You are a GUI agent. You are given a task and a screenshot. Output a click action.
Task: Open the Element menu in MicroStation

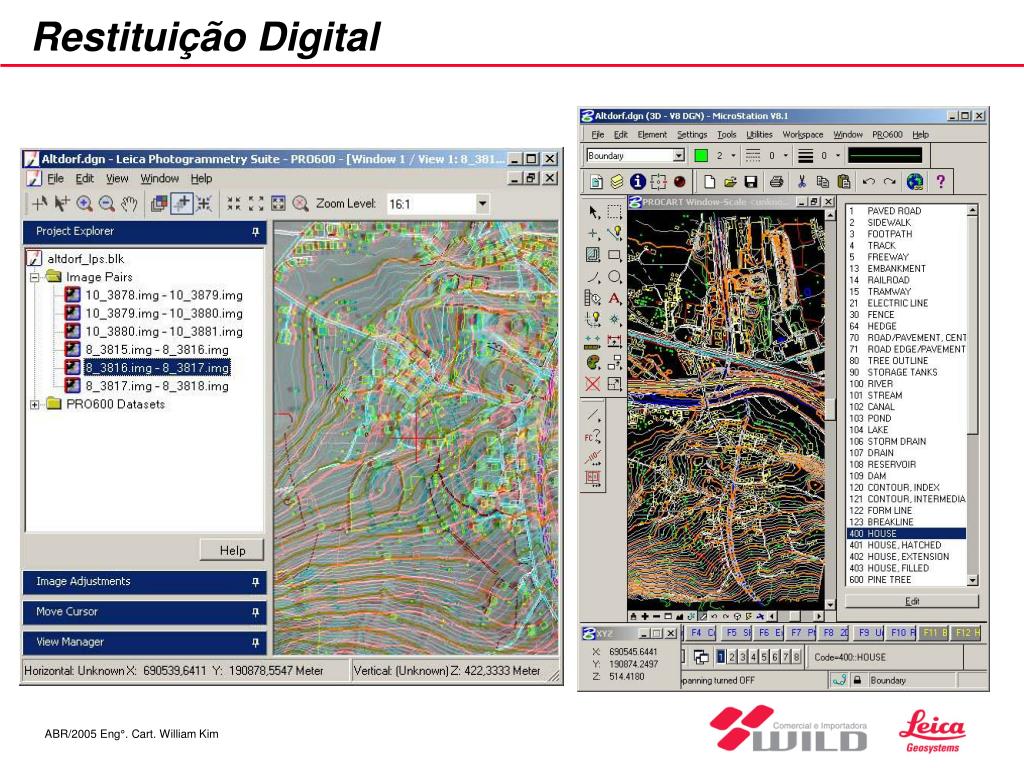(x=652, y=135)
